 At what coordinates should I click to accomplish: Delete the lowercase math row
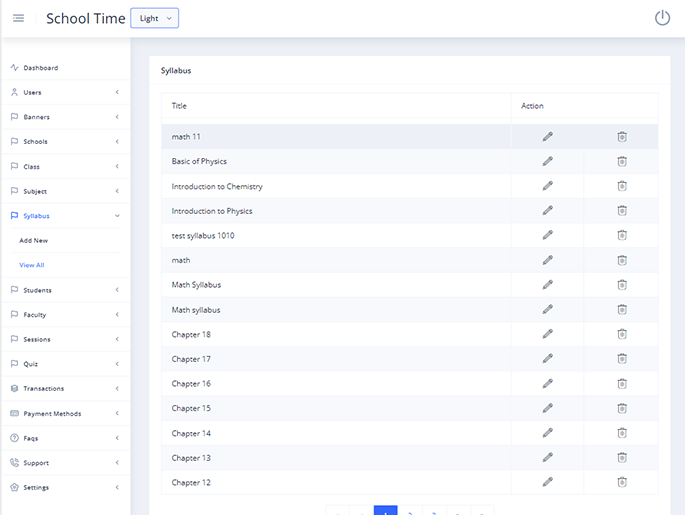tap(622, 260)
